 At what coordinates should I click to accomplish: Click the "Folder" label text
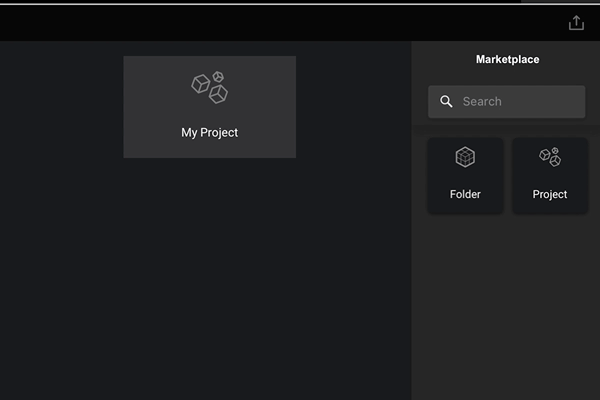tap(465, 194)
